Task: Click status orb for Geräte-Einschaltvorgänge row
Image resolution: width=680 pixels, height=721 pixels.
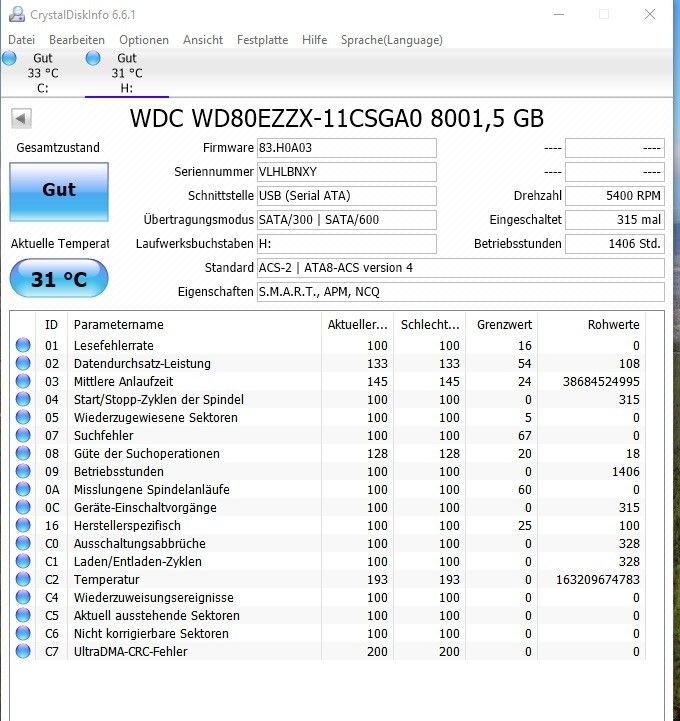Action: coord(23,507)
